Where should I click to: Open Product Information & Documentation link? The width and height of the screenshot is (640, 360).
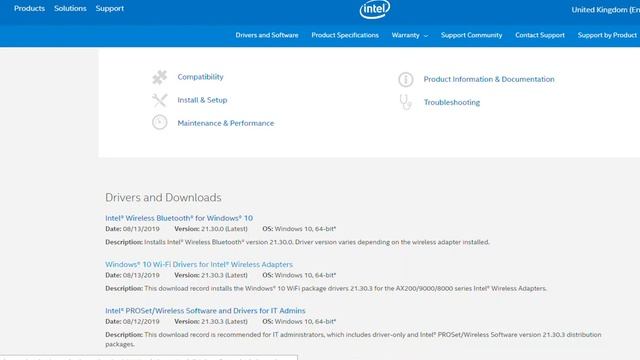pyautogui.click(x=489, y=79)
